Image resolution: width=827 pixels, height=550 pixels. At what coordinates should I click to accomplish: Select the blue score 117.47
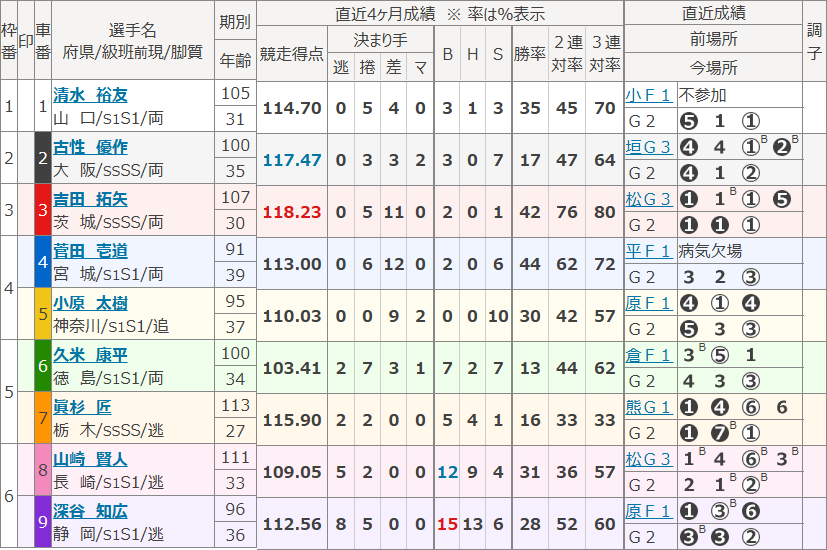coord(292,160)
